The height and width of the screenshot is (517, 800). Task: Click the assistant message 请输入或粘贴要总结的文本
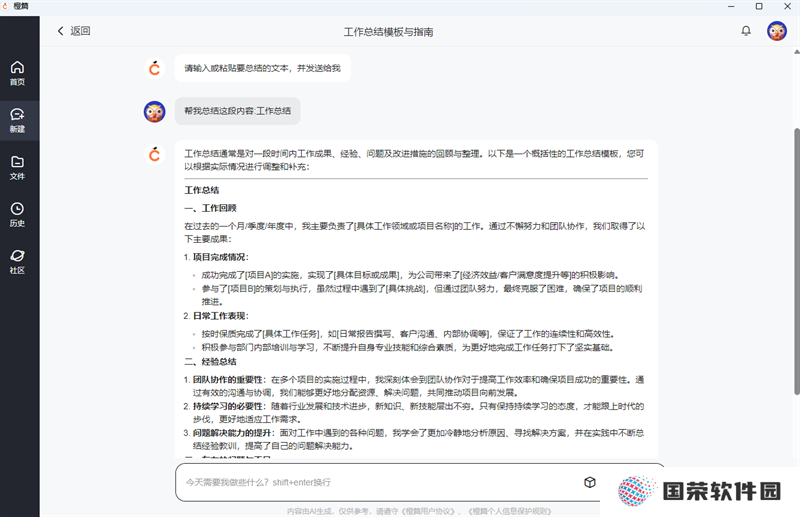[x=262, y=68]
